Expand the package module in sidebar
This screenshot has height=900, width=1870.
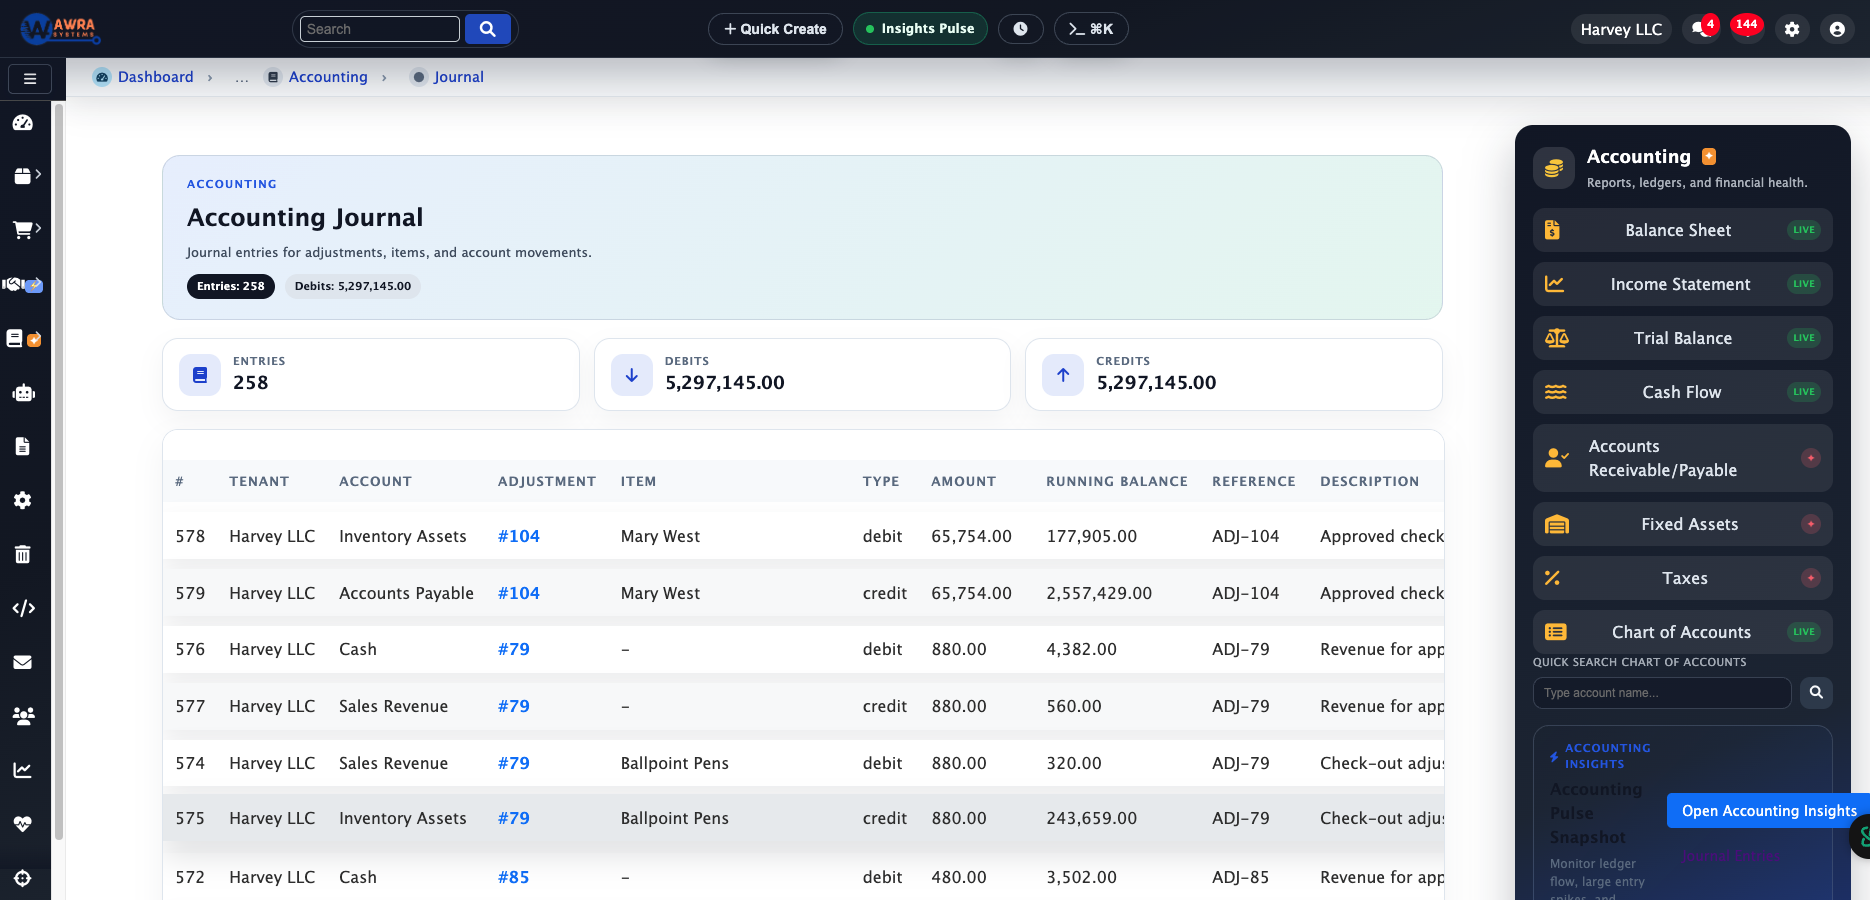click(x=22, y=175)
